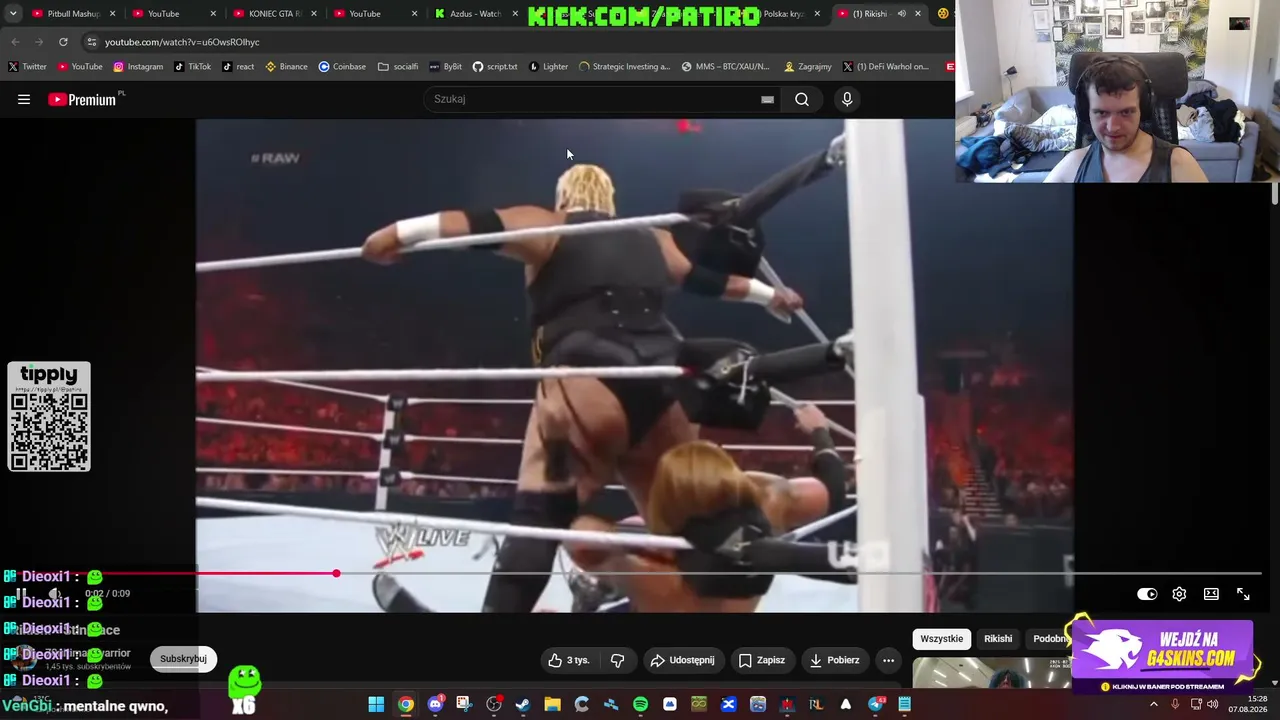Open the Twitter bookmark
This screenshot has height=720, width=1280.
[x=27, y=67]
